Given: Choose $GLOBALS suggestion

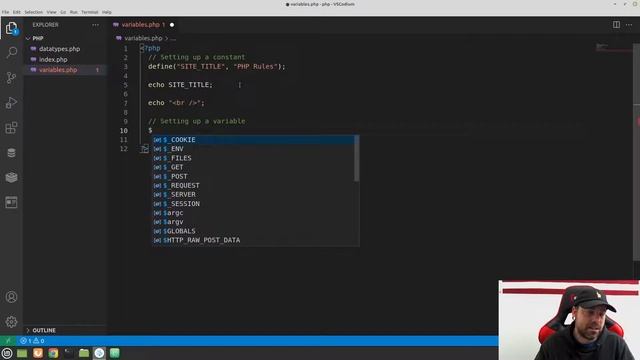Looking at the screenshot, I should [253, 231].
